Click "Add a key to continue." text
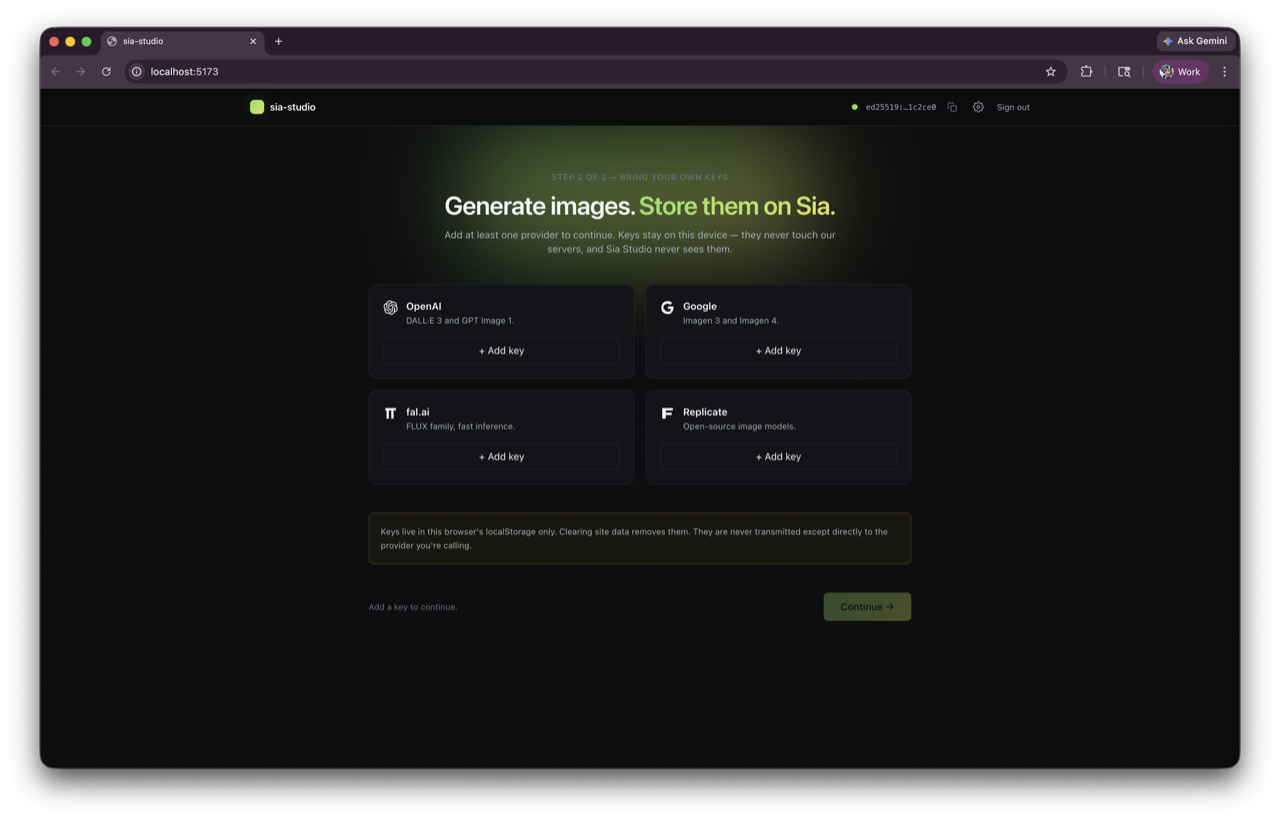 (413, 607)
